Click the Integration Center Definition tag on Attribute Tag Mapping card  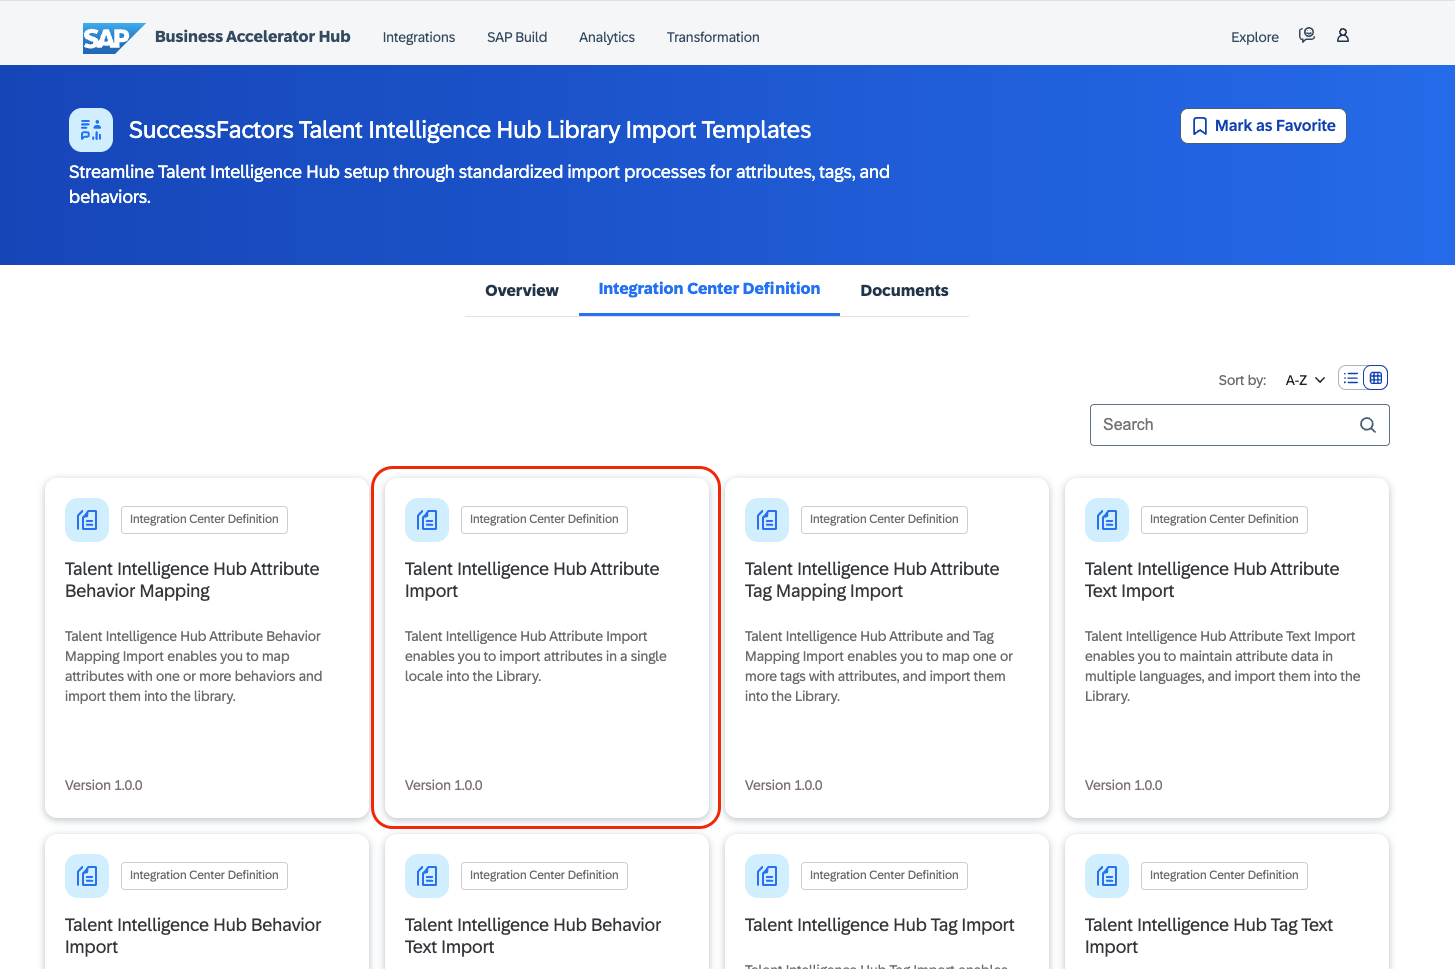(x=884, y=520)
